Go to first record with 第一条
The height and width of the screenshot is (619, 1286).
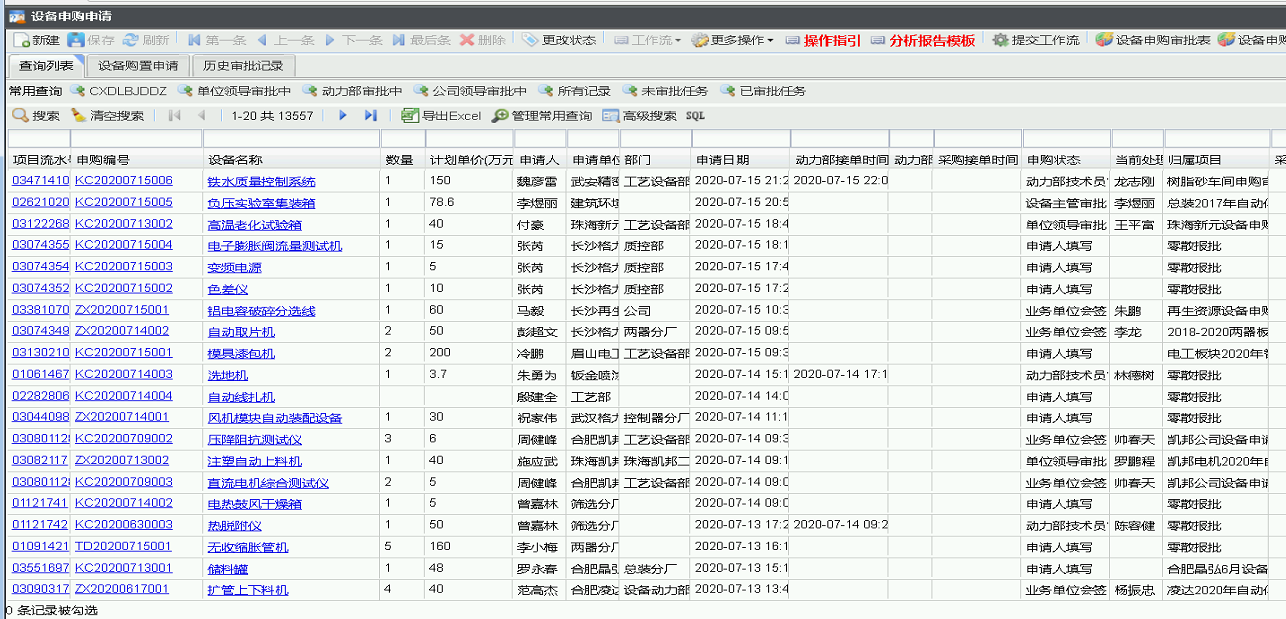pos(216,40)
